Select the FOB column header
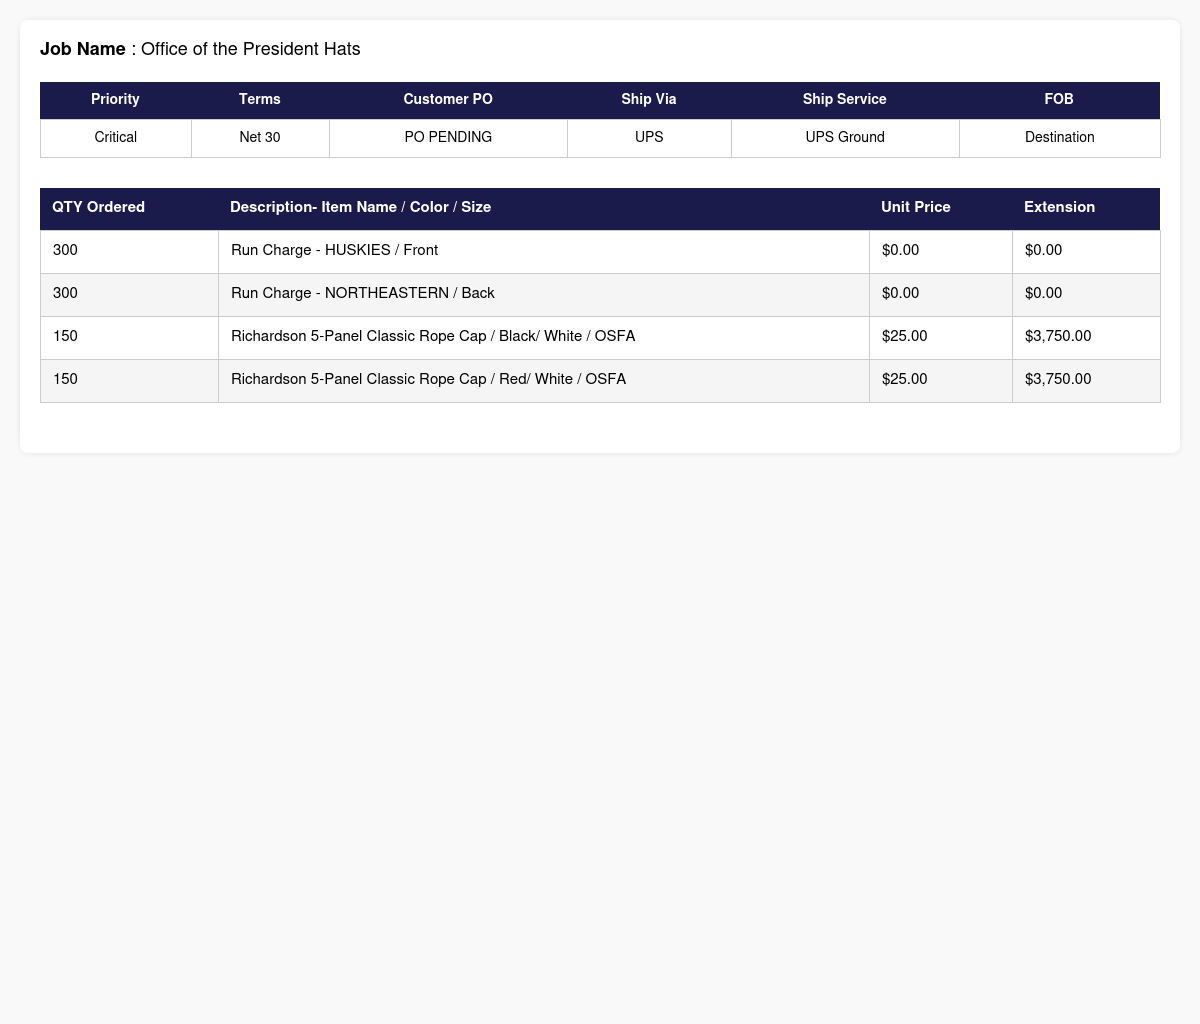Screen dimensions: 1200x1024 pos(1059,100)
